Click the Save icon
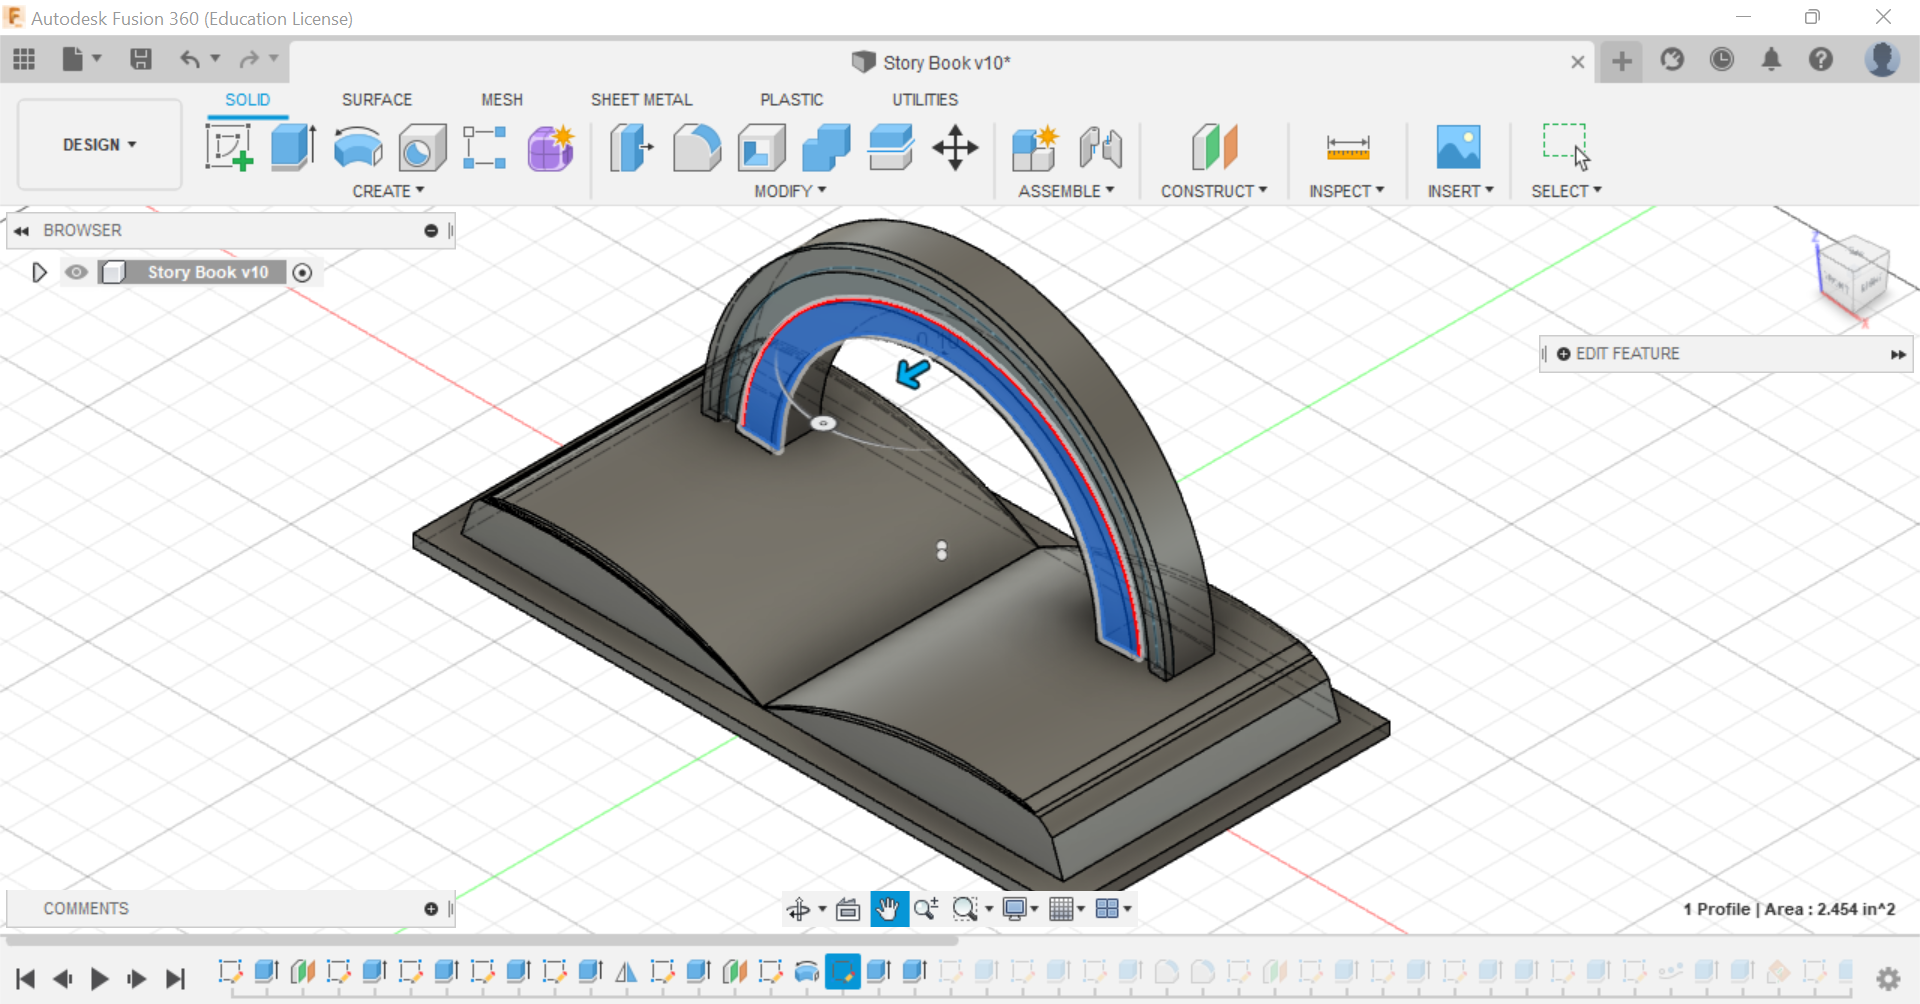1920x1004 pixels. click(x=141, y=60)
